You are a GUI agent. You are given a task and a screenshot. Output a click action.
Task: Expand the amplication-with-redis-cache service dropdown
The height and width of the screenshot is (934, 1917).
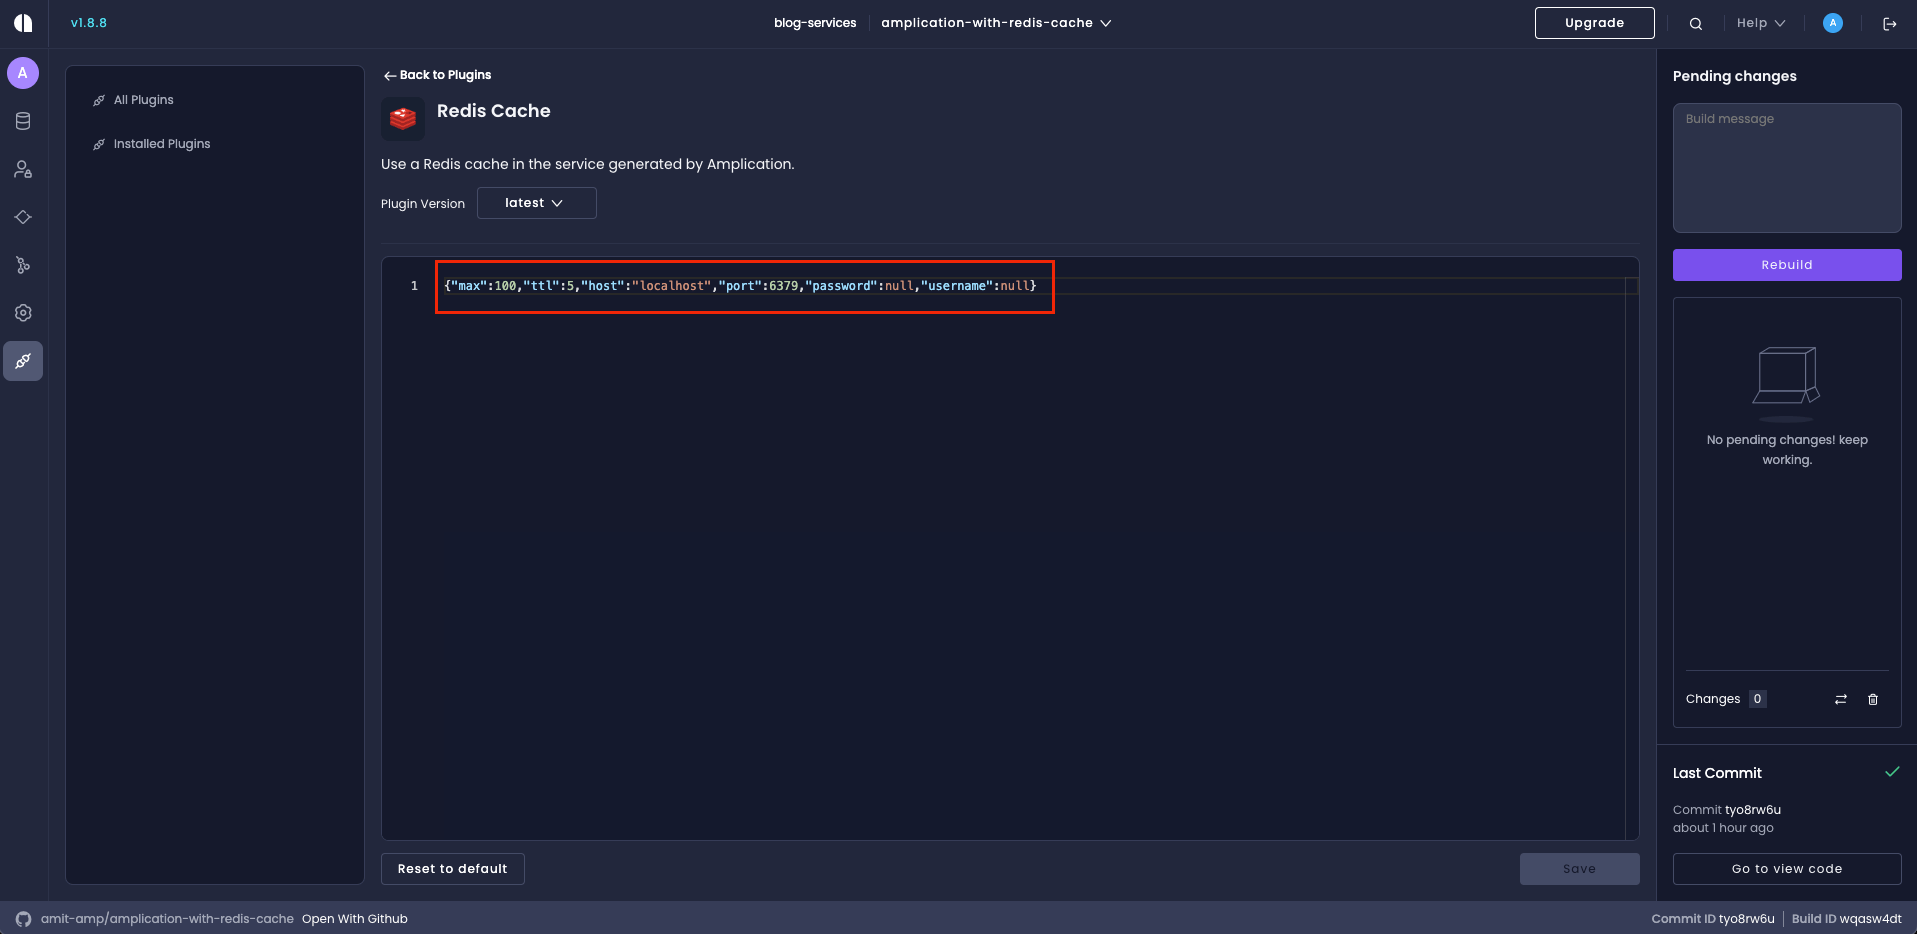[996, 23]
